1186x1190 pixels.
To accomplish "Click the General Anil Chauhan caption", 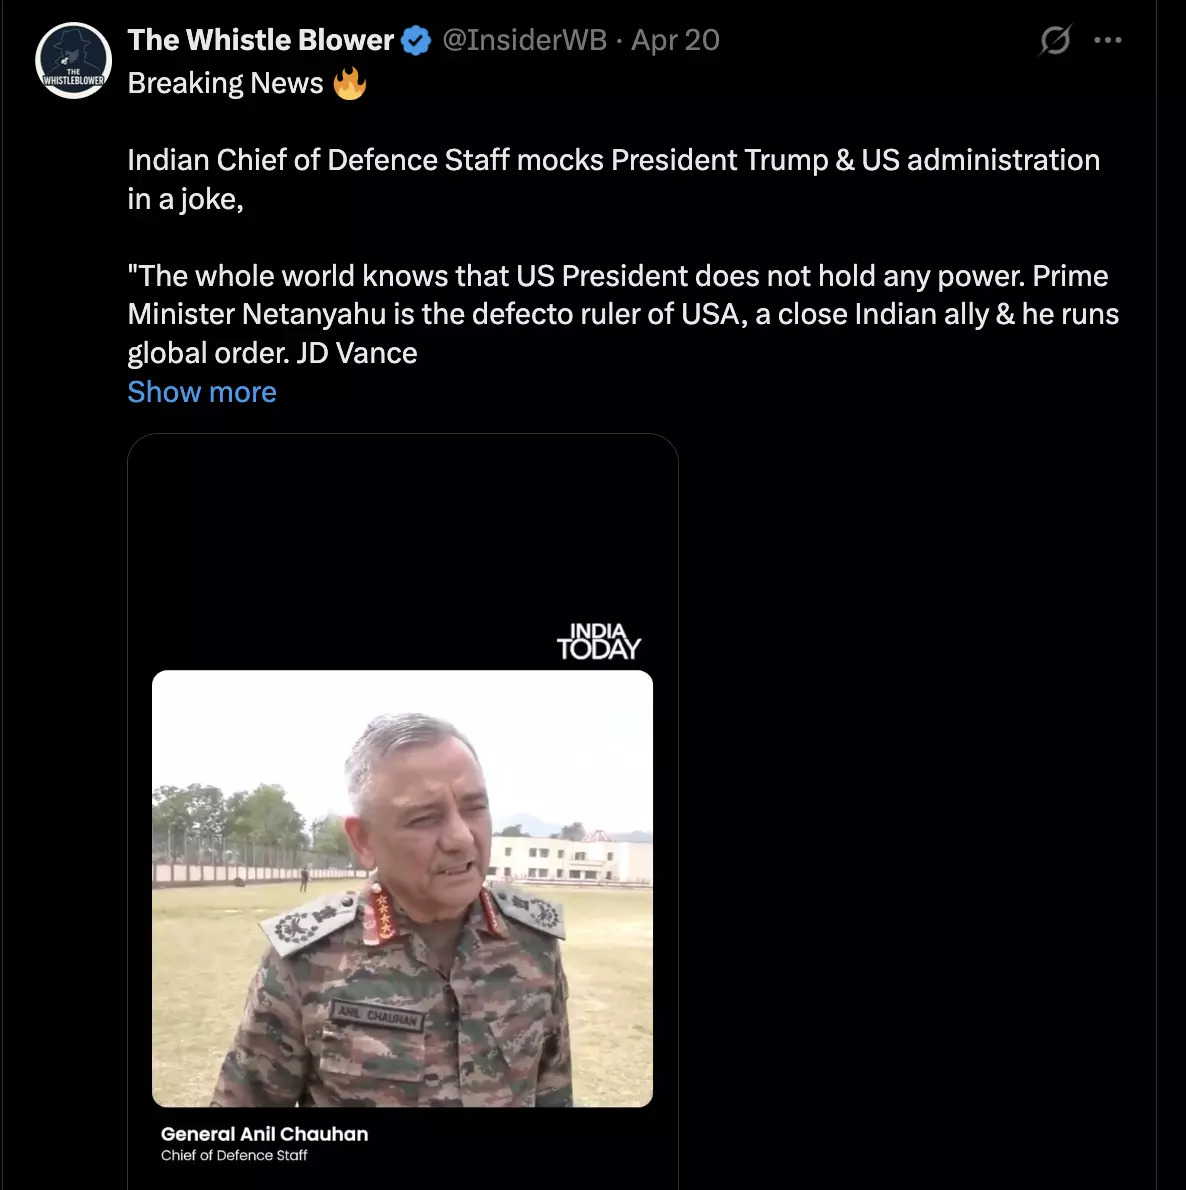I will point(264,1134).
